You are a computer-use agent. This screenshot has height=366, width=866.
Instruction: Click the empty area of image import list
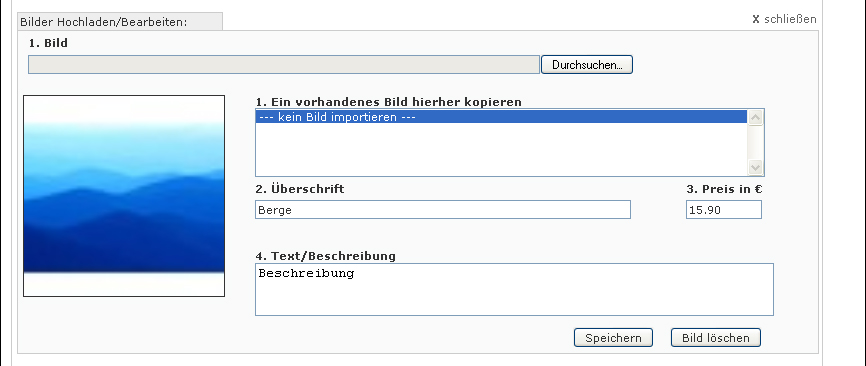tap(501, 149)
